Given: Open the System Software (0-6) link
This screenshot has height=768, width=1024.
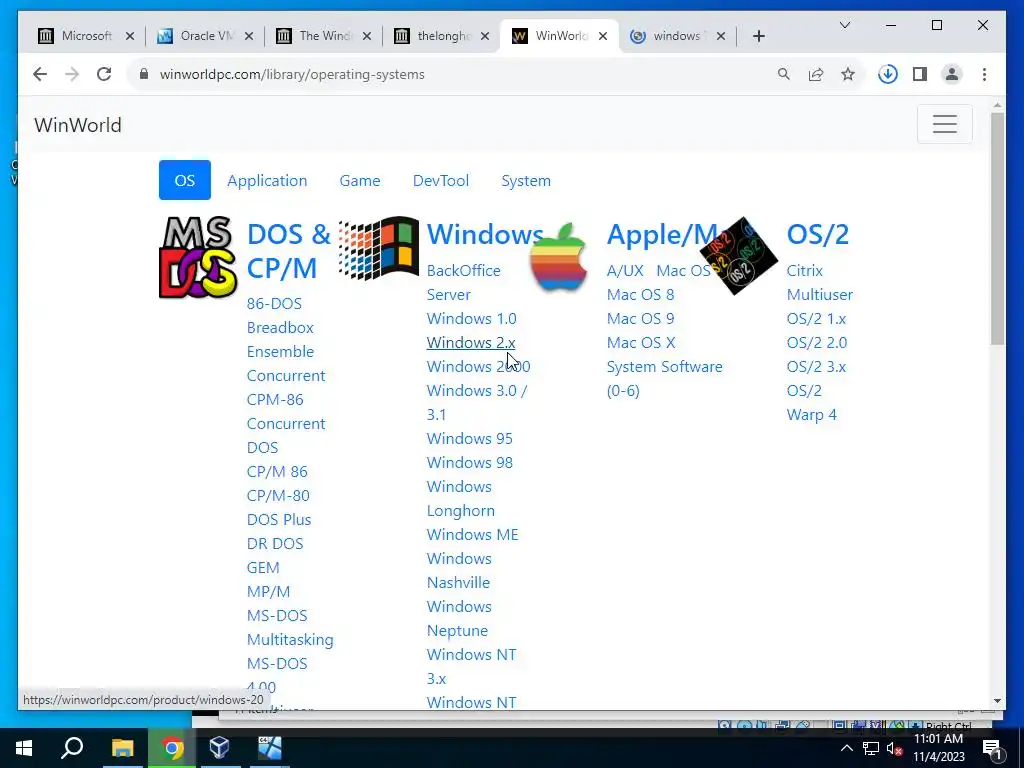Looking at the screenshot, I should tap(664, 379).
